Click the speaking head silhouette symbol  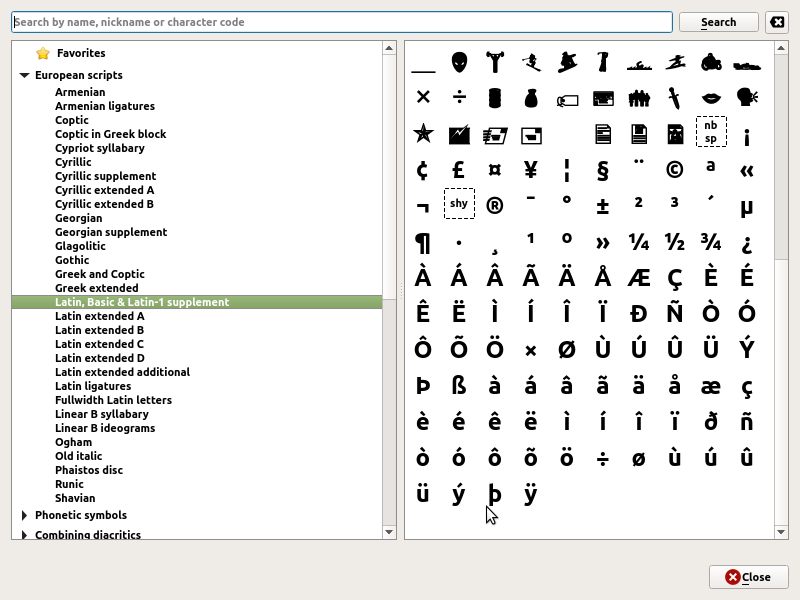pyautogui.click(x=746, y=98)
